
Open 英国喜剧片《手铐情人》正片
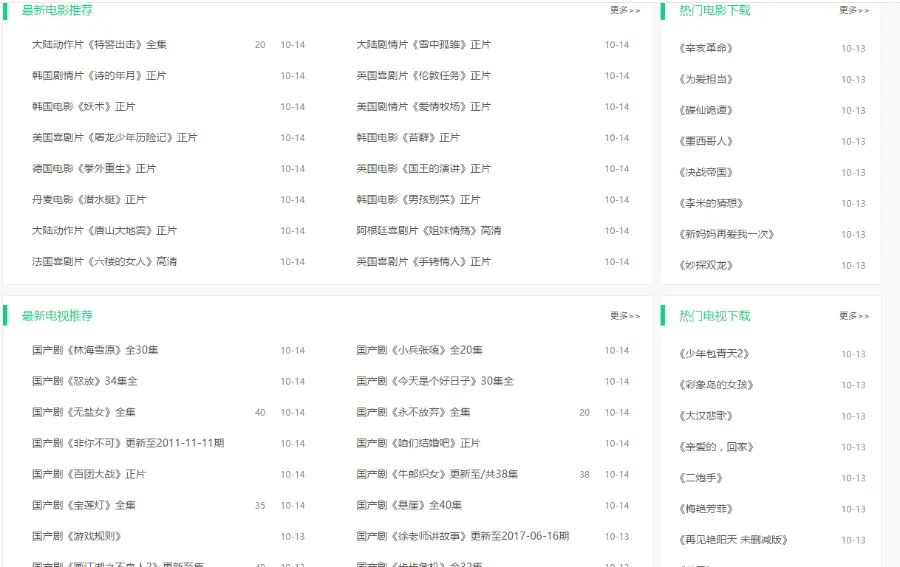point(424,262)
